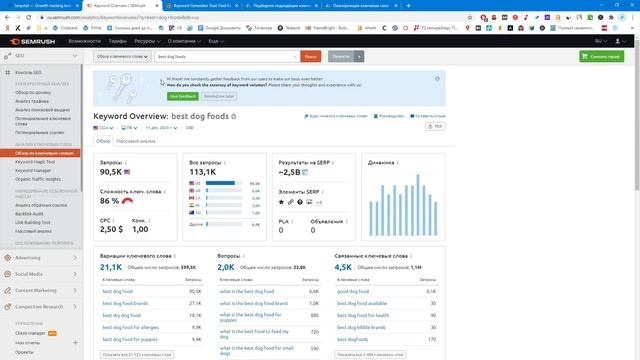640x360 pixels.
Task: Open the Возможности header menu
Action: (84, 41)
